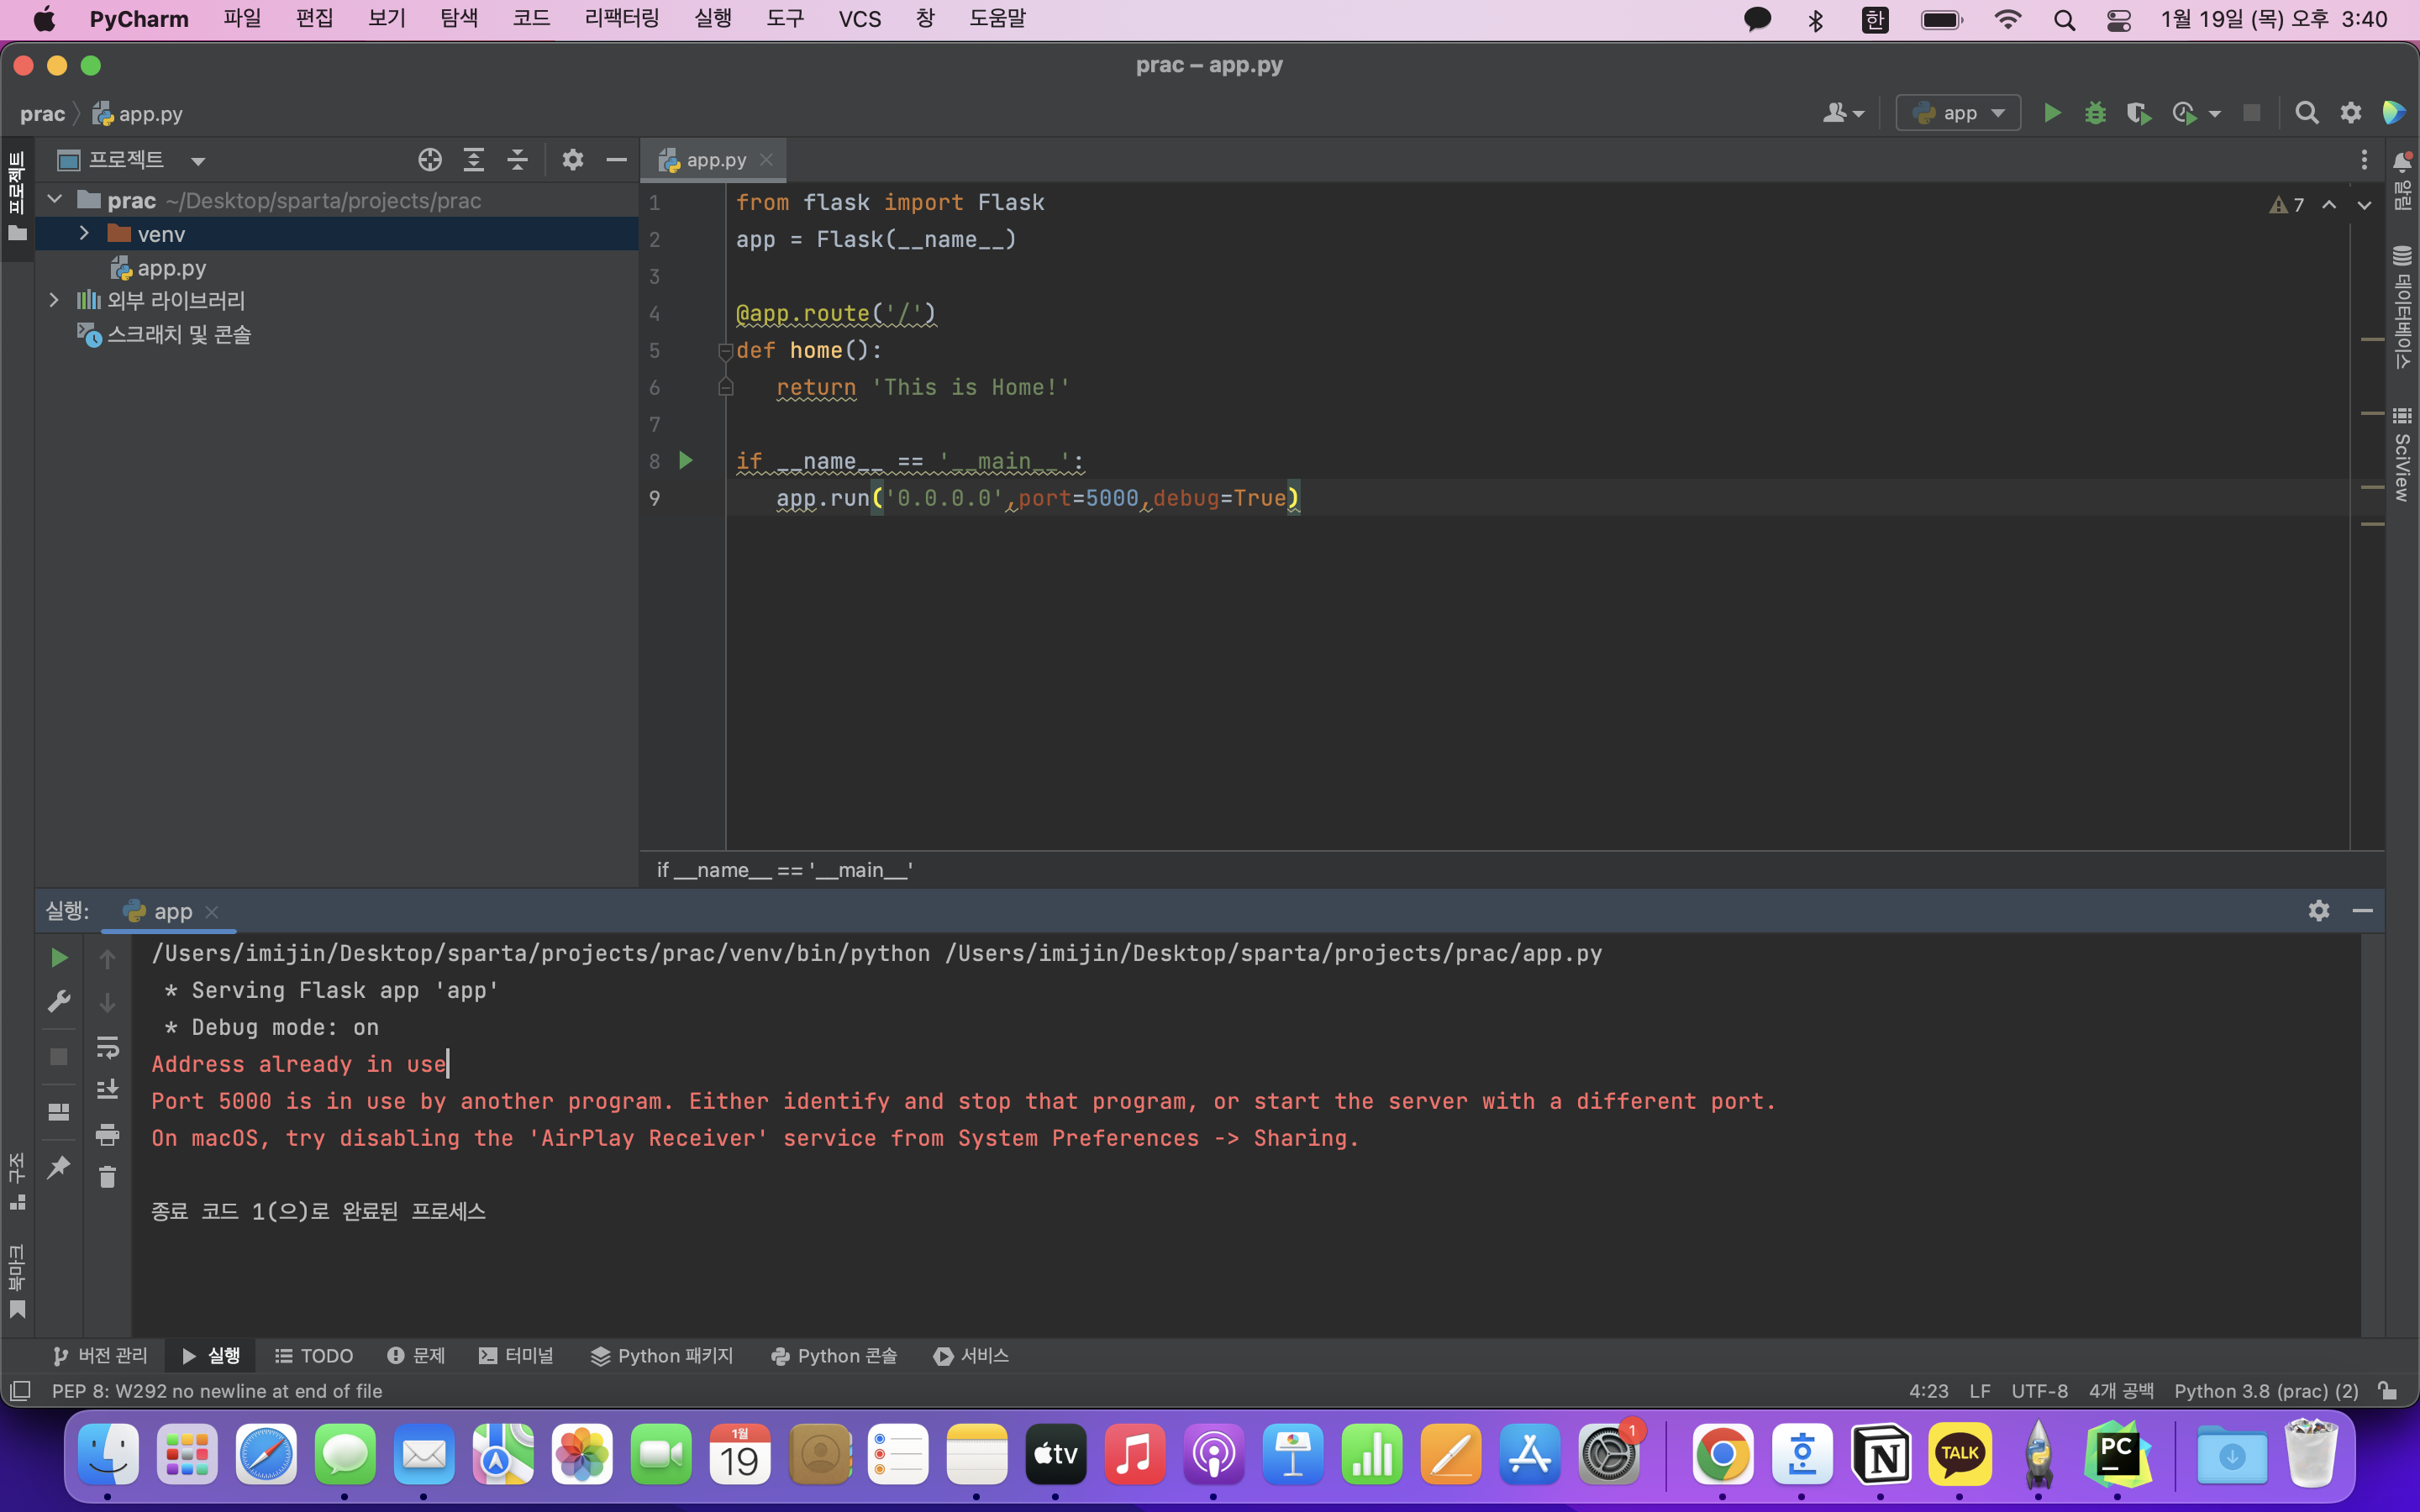Toggle the read-only lock in status bar
Viewport: 2420px width, 1512px height.
[x=2387, y=1391]
